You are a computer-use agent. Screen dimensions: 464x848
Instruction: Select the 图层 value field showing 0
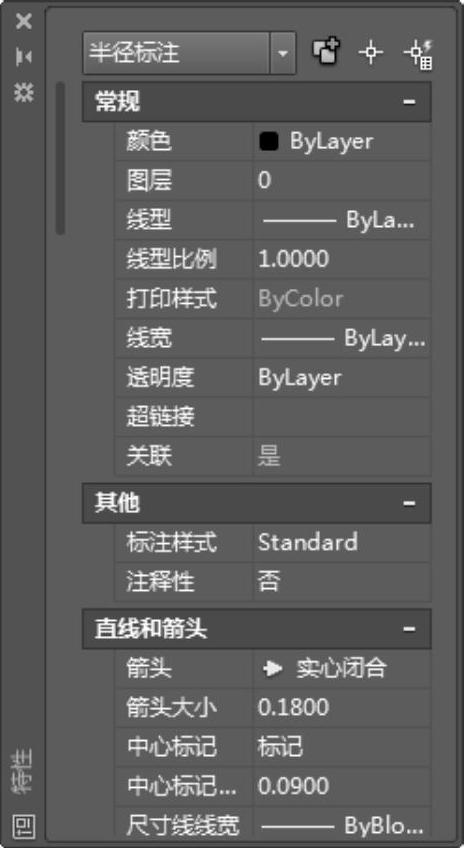342,181
